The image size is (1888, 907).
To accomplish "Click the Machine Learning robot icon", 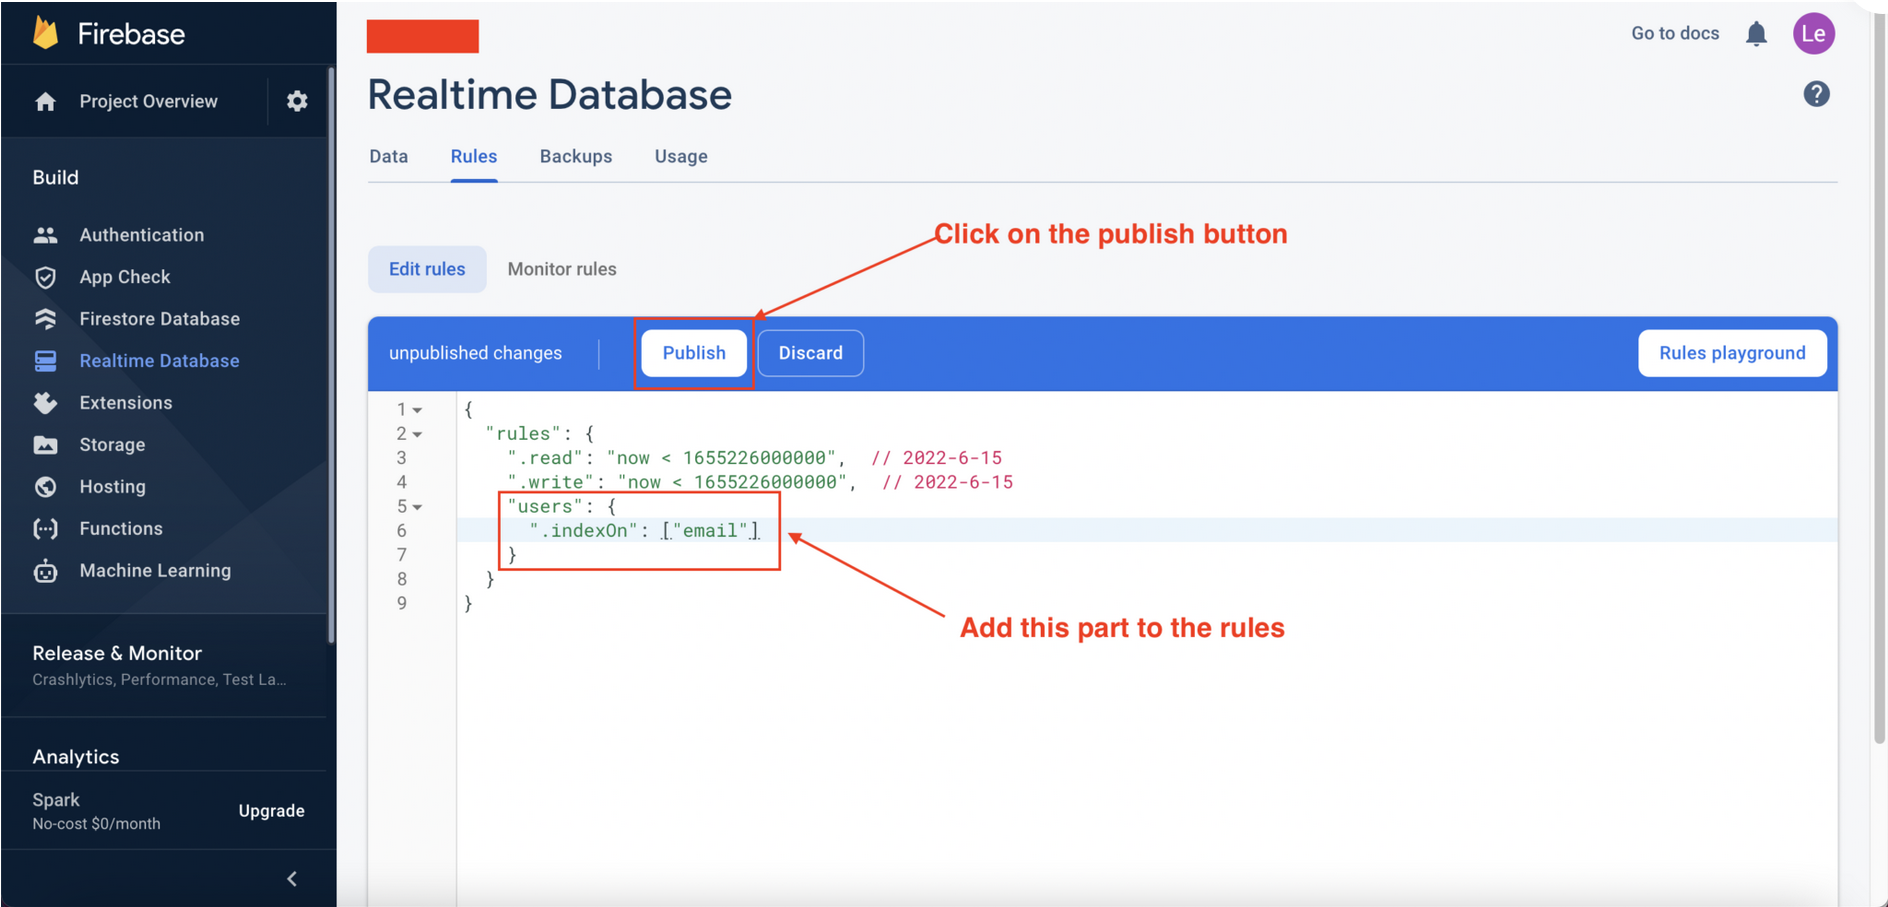I will pos(45,571).
